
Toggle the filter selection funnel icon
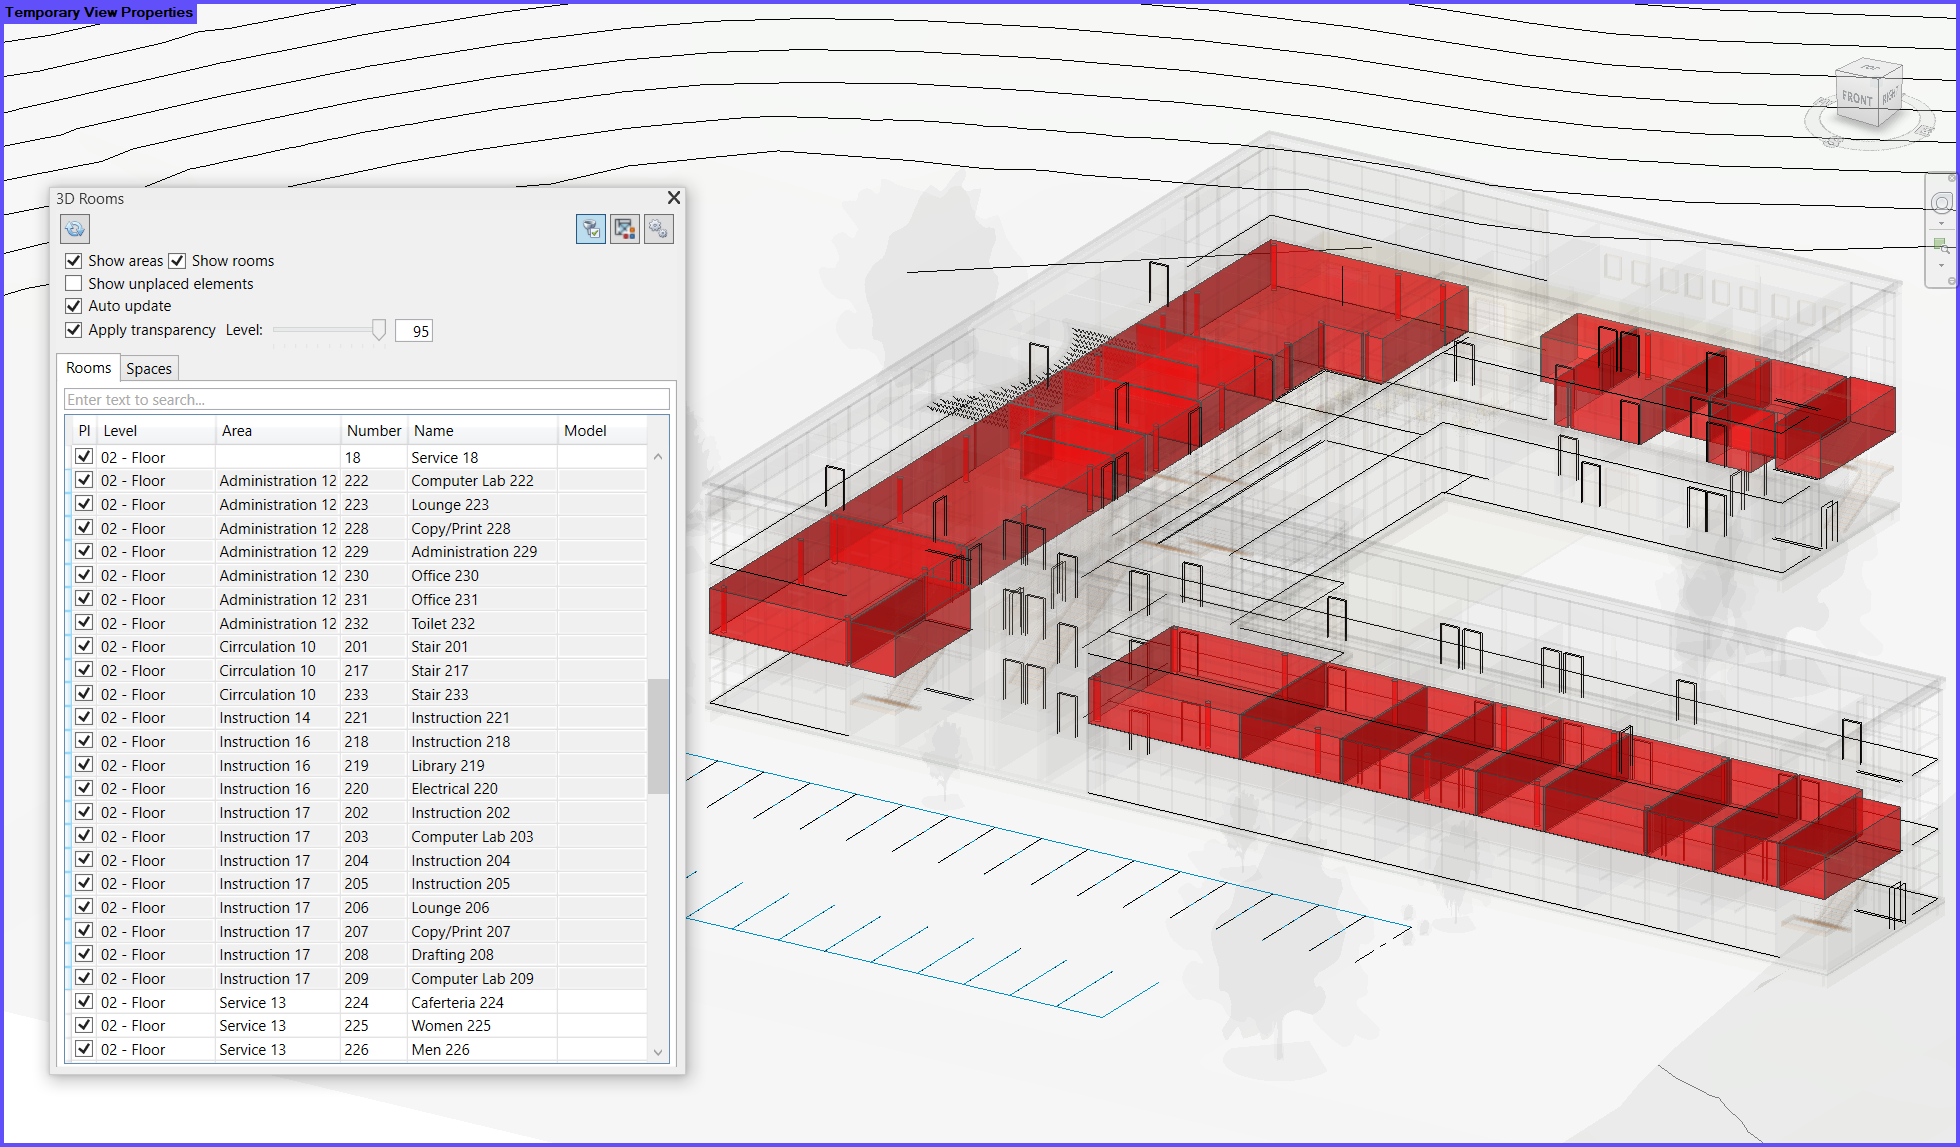590,229
